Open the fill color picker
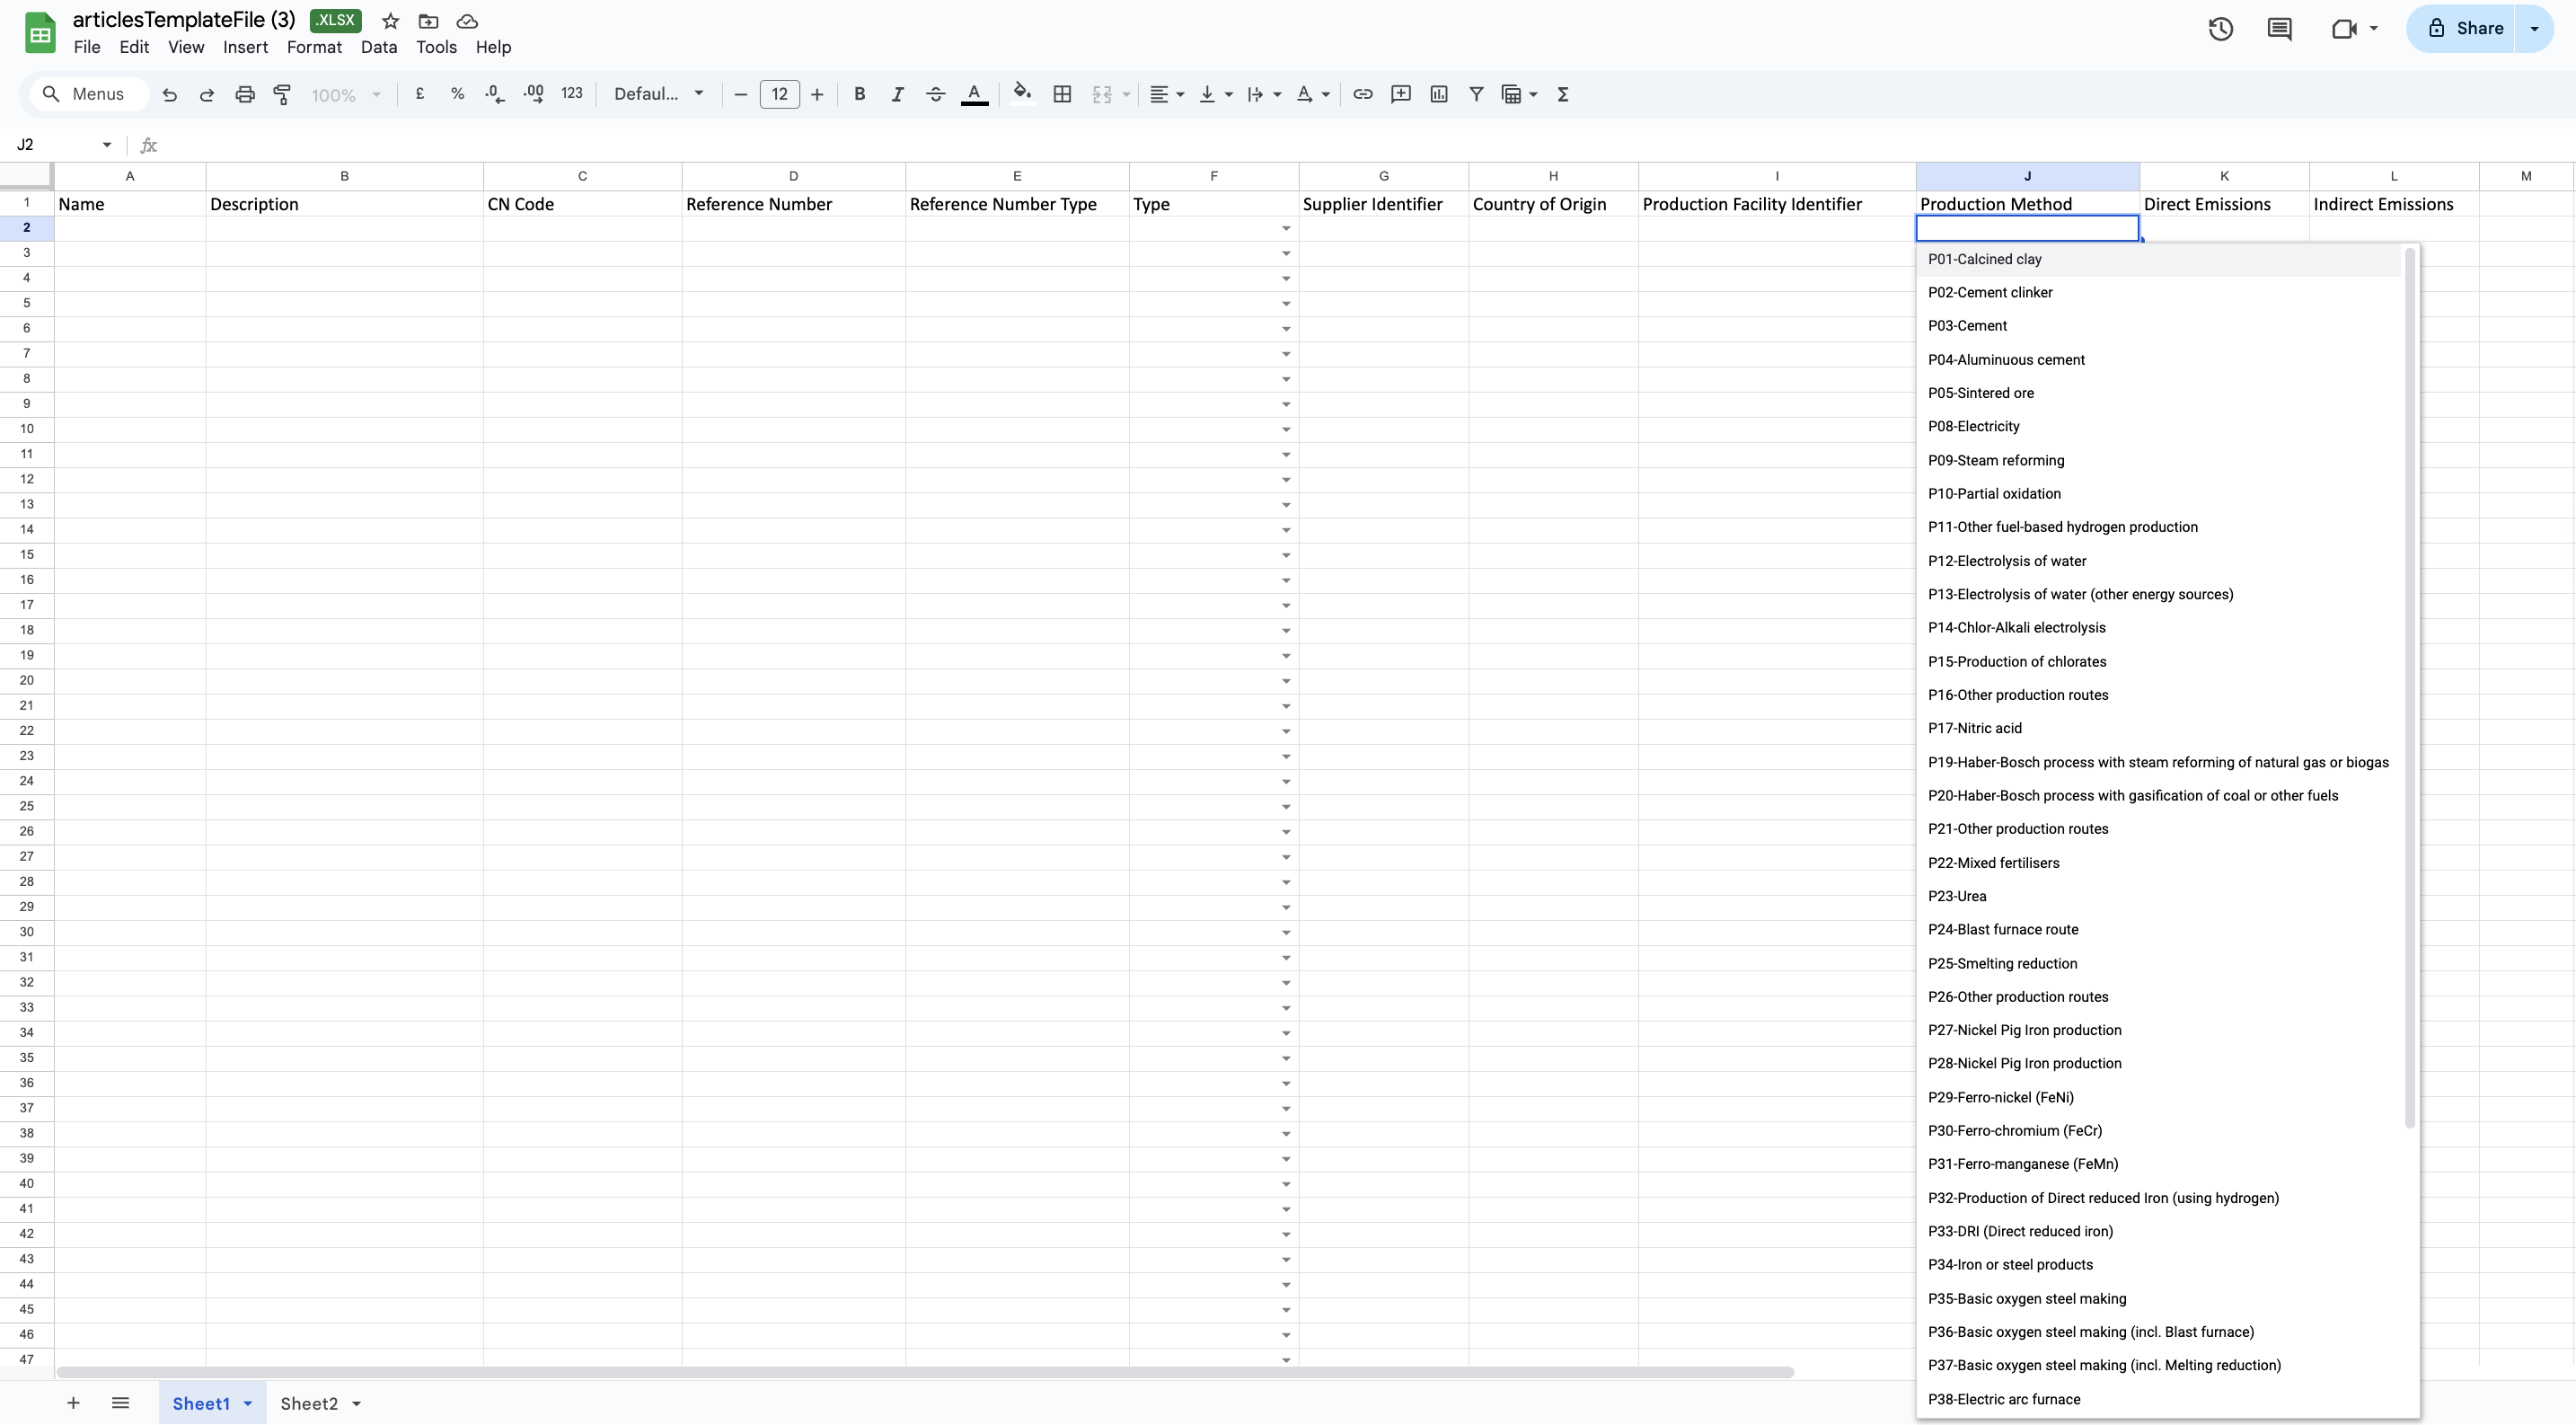Viewport: 2576px width, 1425px height. [x=1021, y=94]
